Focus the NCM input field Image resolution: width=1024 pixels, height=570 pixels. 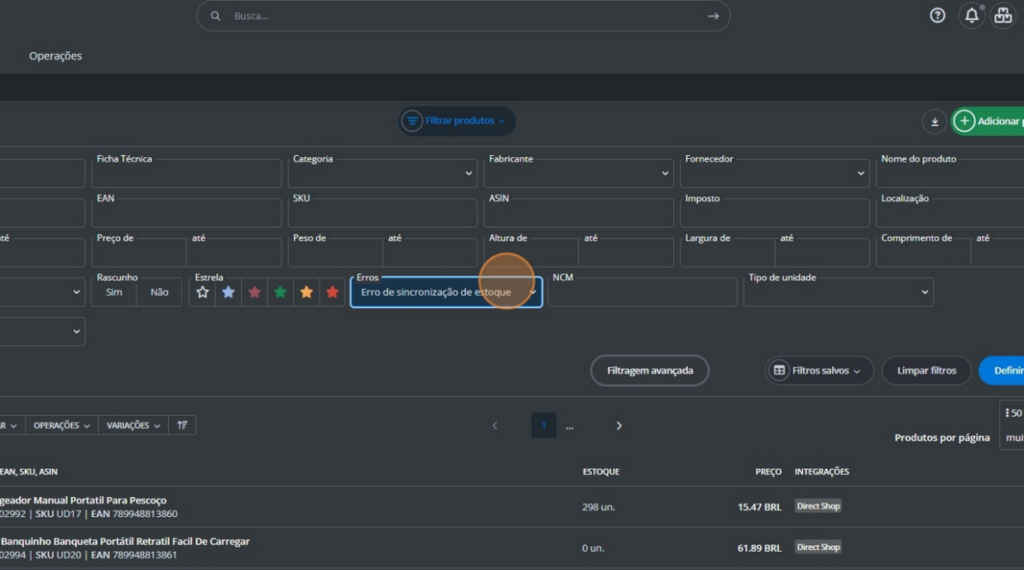642,293
